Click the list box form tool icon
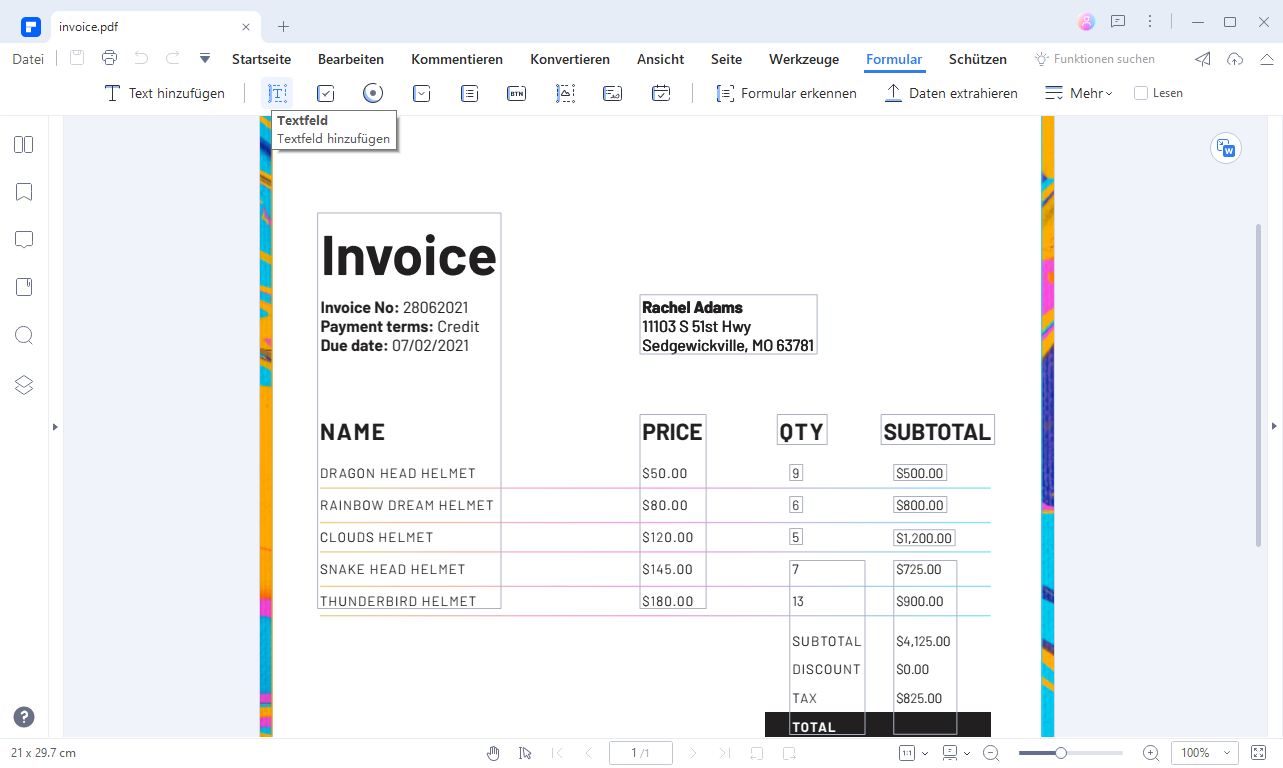1283x768 pixels. click(469, 93)
